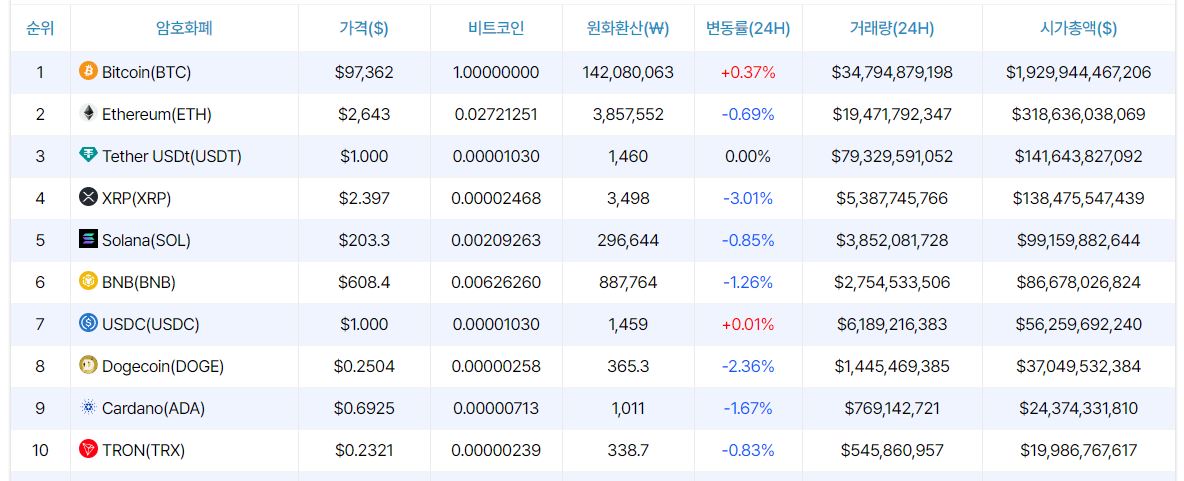Select won value 887,764

pos(628,282)
